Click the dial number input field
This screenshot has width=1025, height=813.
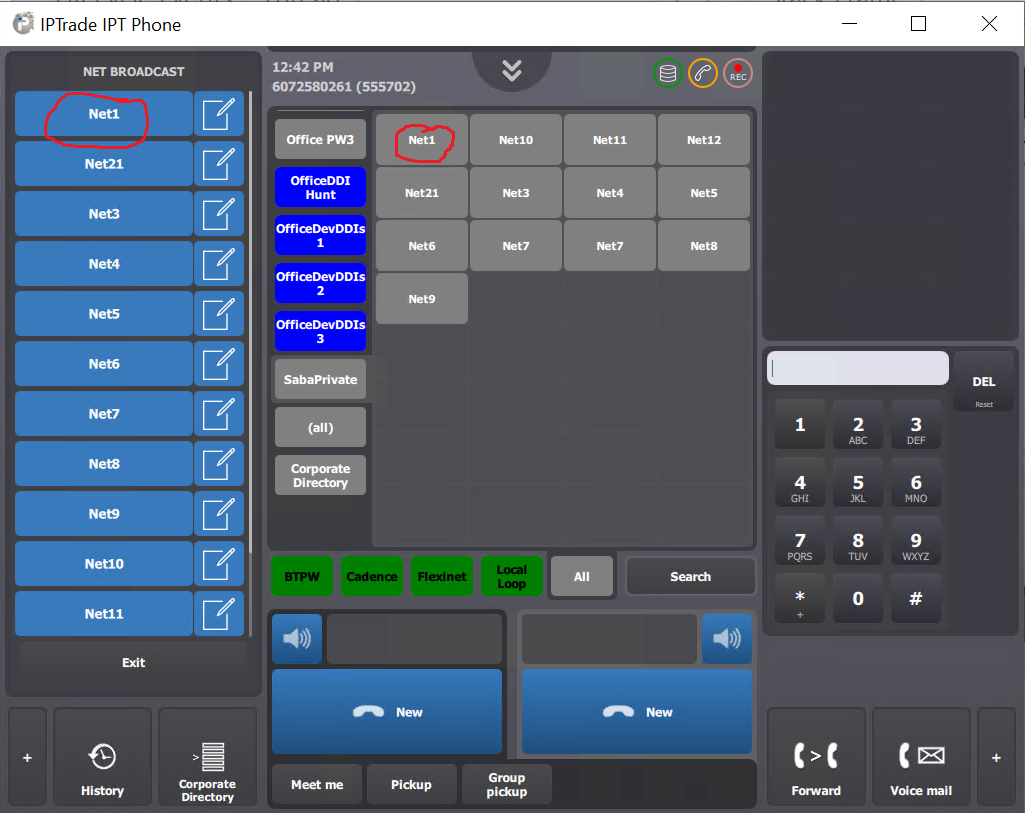click(858, 369)
